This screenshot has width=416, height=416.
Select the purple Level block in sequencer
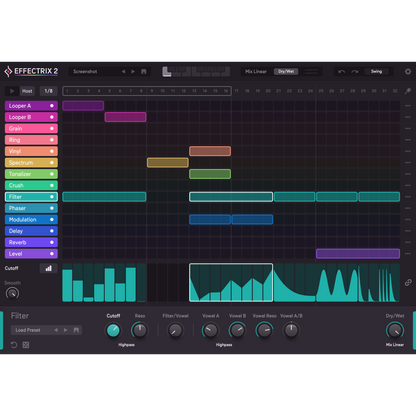pos(358,254)
